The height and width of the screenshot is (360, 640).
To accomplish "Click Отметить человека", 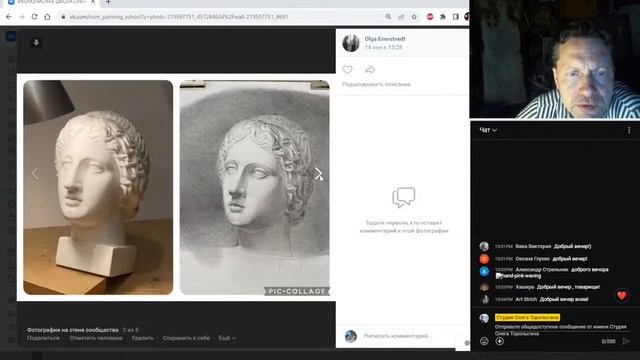I will click(x=96, y=338).
